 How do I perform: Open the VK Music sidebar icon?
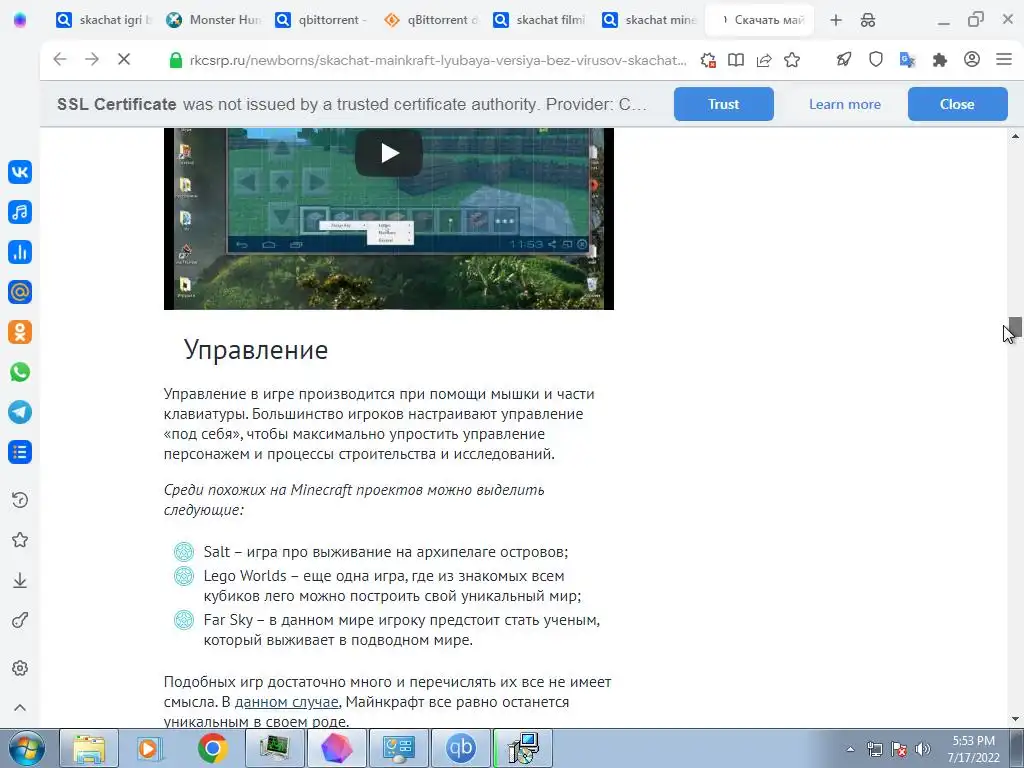click(x=20, y=212)
